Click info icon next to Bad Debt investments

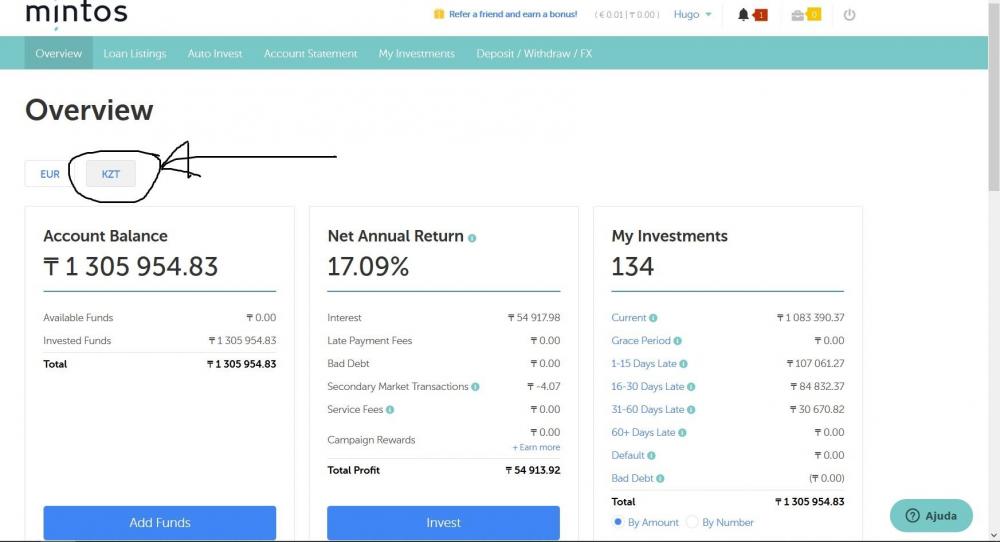click(661, 479)
